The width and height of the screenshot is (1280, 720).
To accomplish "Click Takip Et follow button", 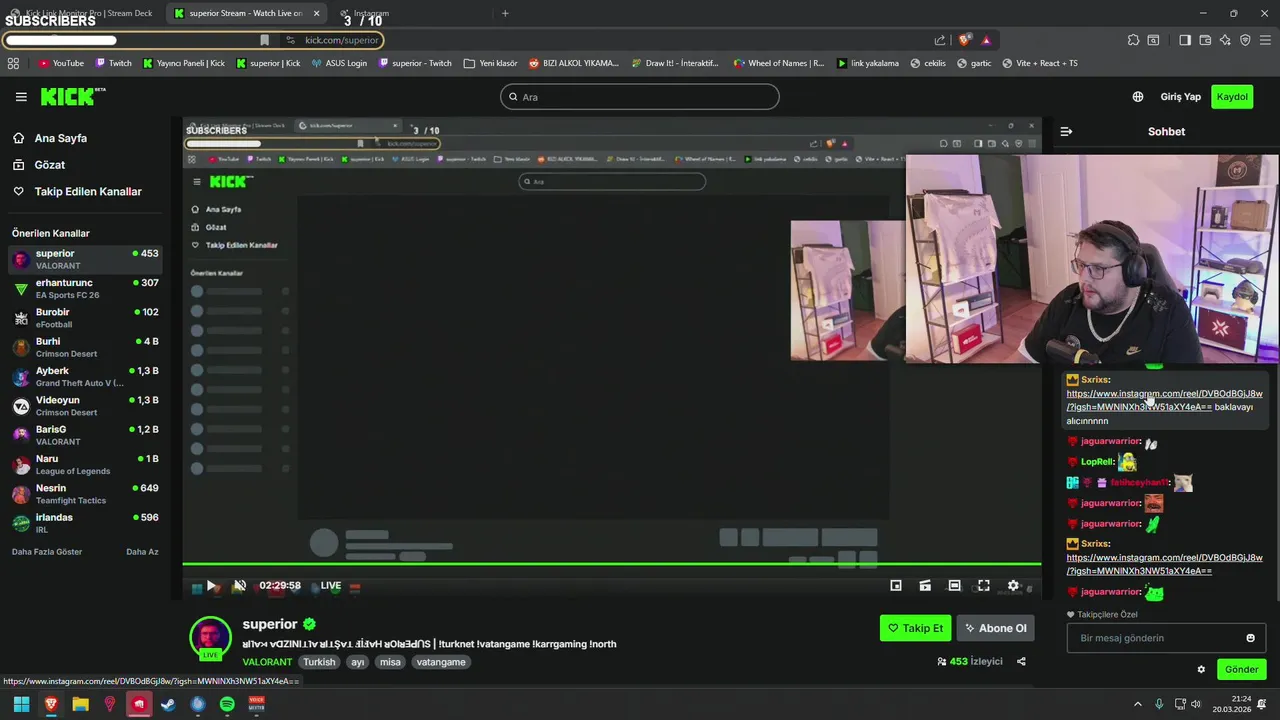I will [915, 628].
